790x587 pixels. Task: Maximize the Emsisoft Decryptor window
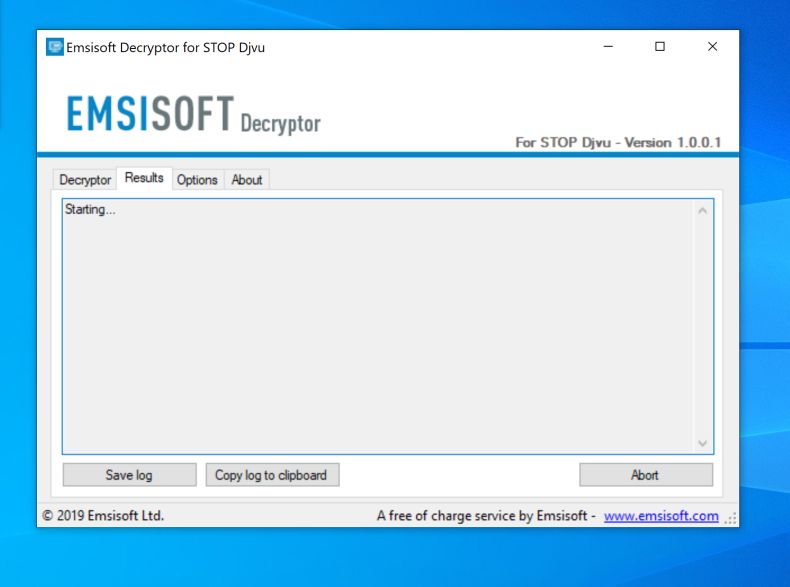coord(660,46)
